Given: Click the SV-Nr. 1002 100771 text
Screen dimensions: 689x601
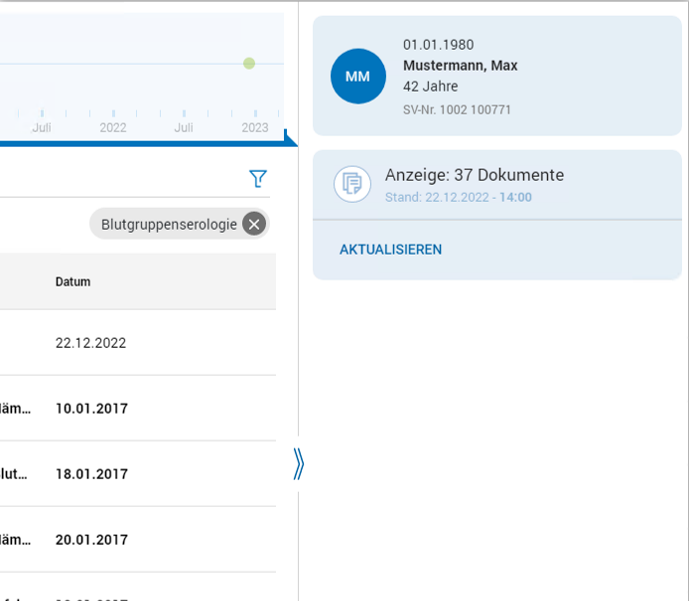Looking at the screenshot, I should click(x=457, y=110).
